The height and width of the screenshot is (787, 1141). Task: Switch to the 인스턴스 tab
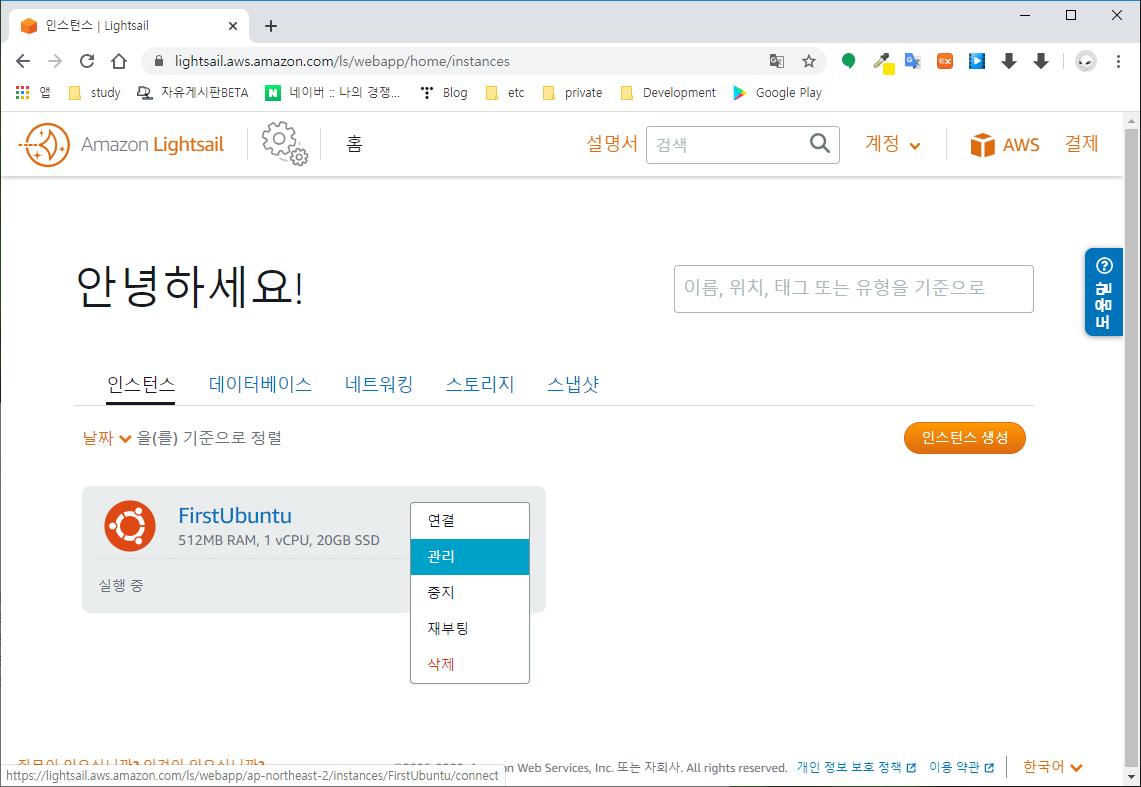click(x=140, y=384)
